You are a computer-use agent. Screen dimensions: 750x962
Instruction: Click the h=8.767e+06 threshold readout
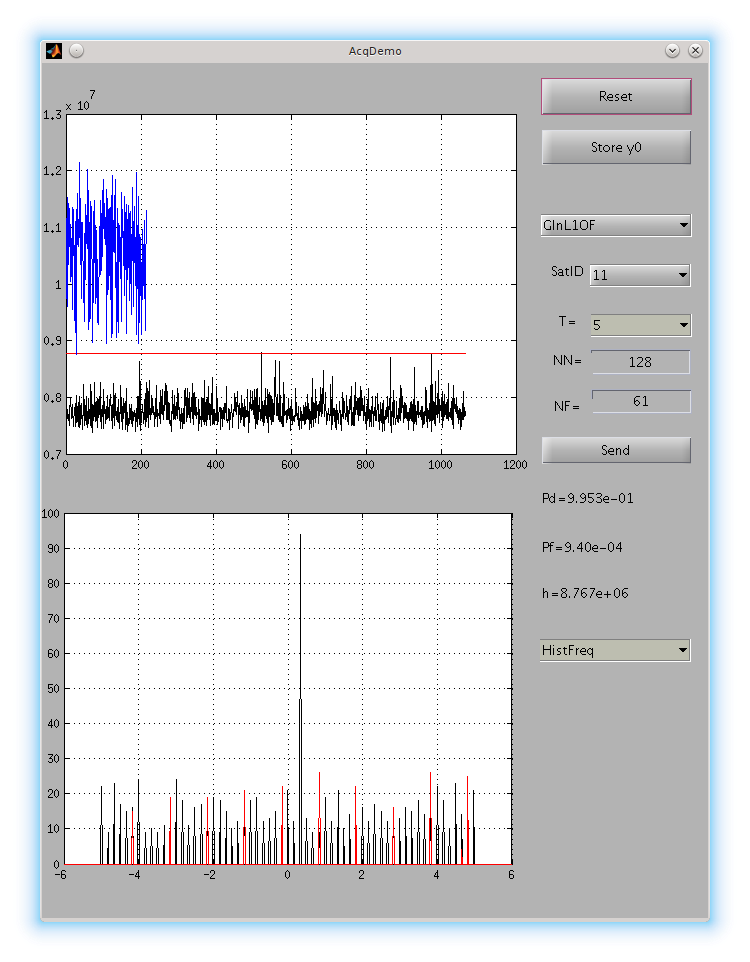tap(585, 593)
